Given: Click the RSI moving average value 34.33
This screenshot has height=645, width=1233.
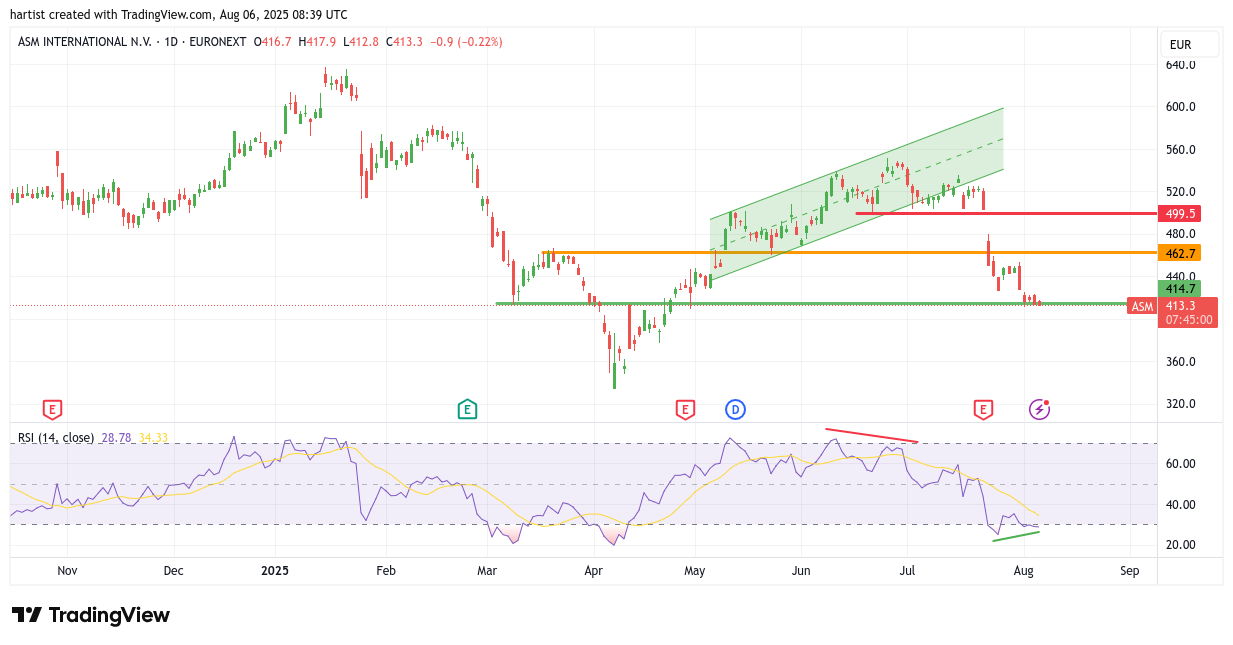Looking at the screenshot, I should click(x=153, y=438).
